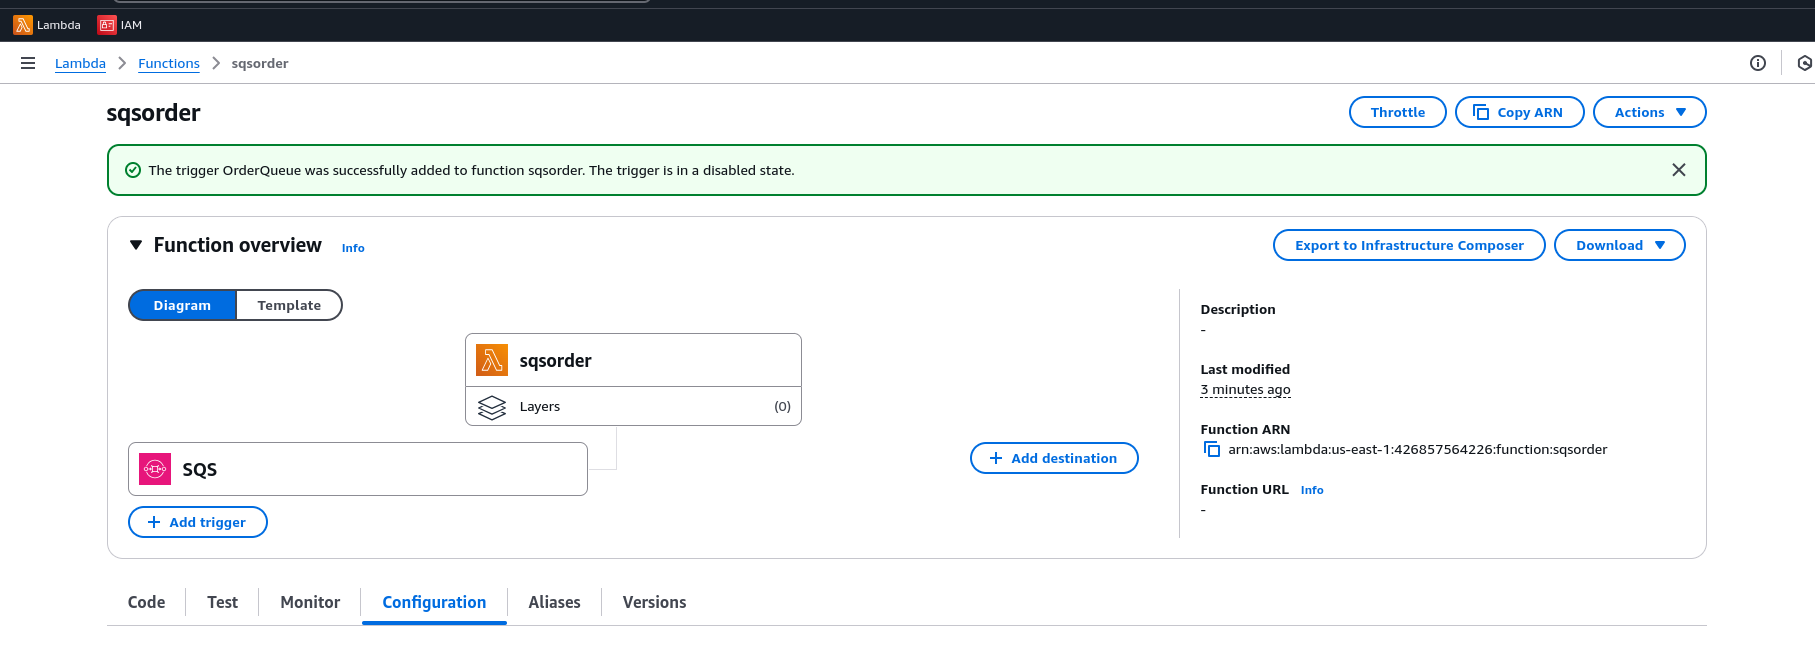Switch to Template view
The width and height of the screenshot is (1815, 657).
(x=289, y=305)
